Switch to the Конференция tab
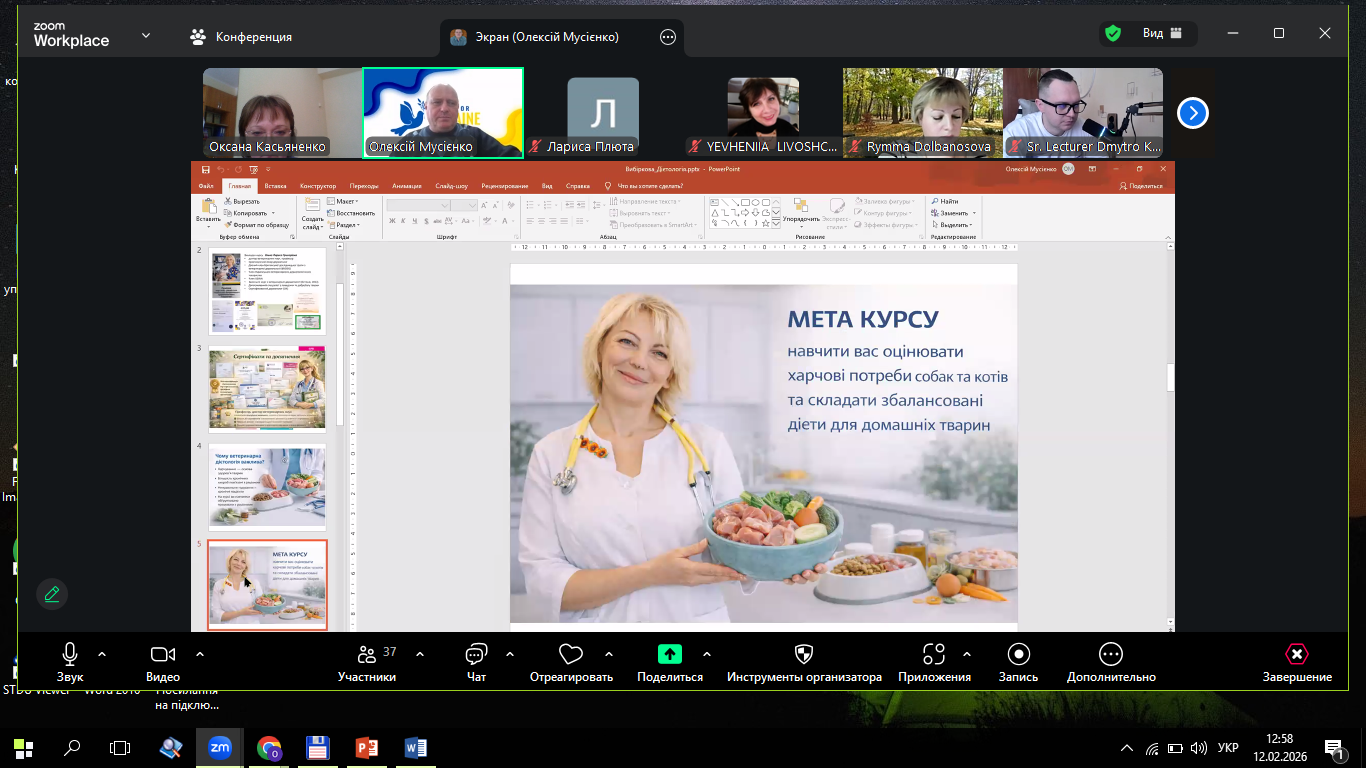 [241, 37]
